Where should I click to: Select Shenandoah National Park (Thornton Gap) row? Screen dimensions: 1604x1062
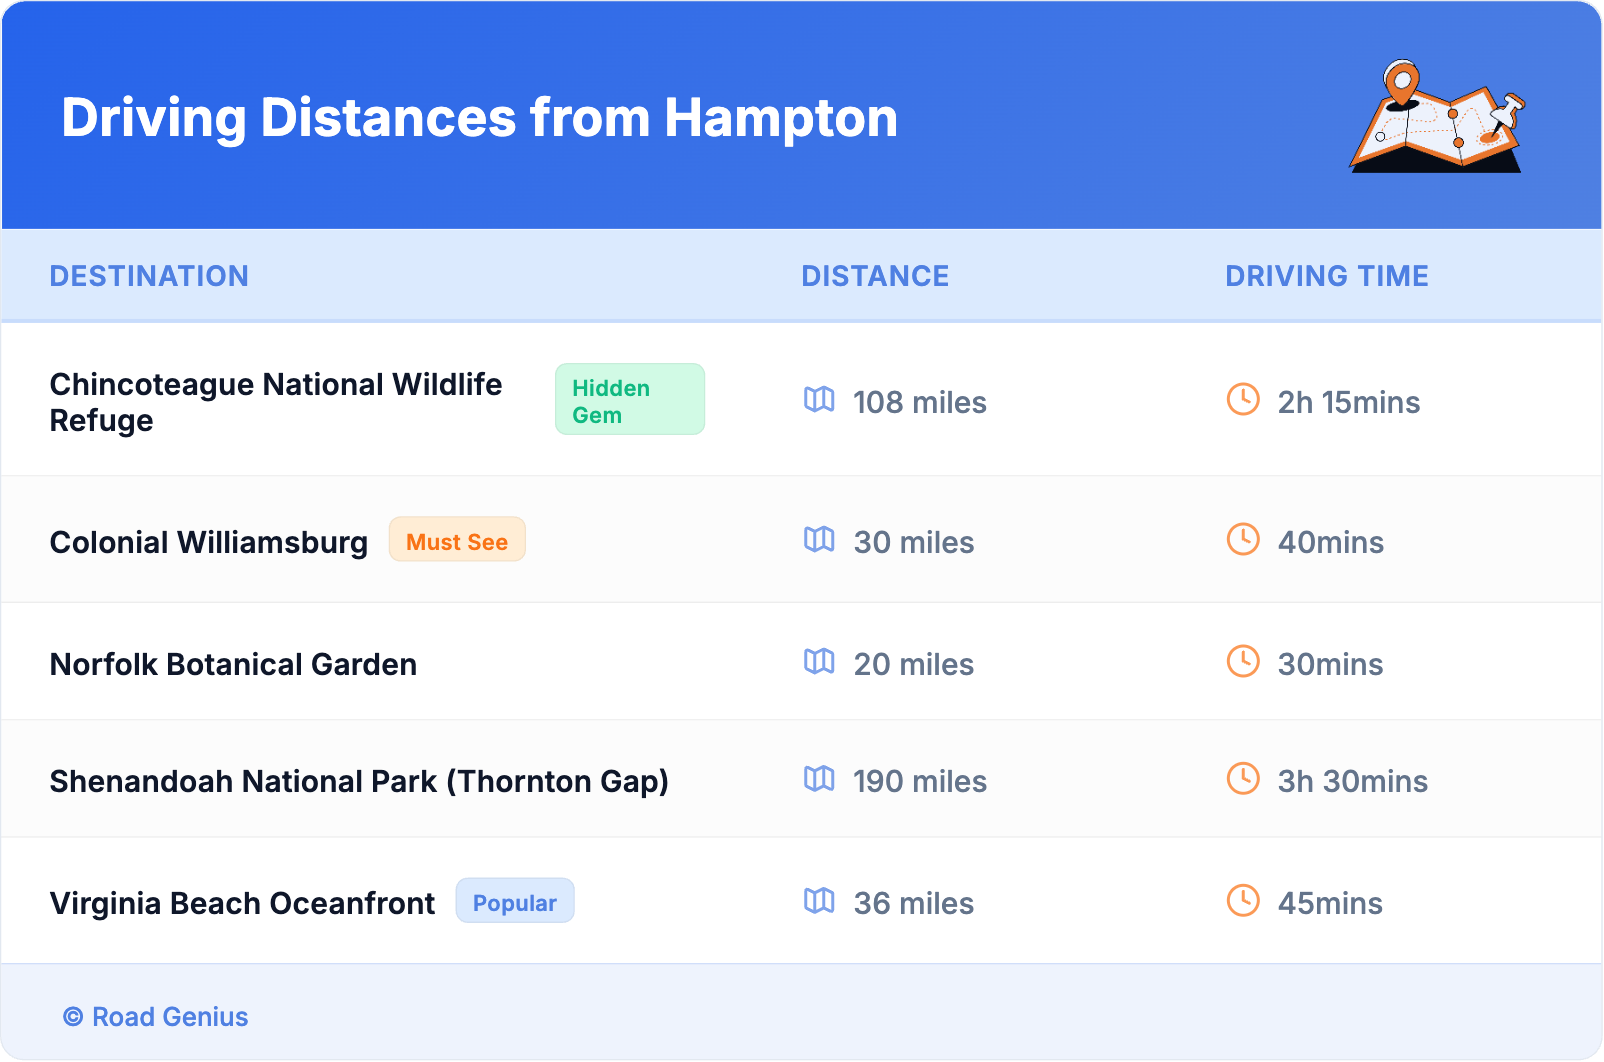click(359, 781)
